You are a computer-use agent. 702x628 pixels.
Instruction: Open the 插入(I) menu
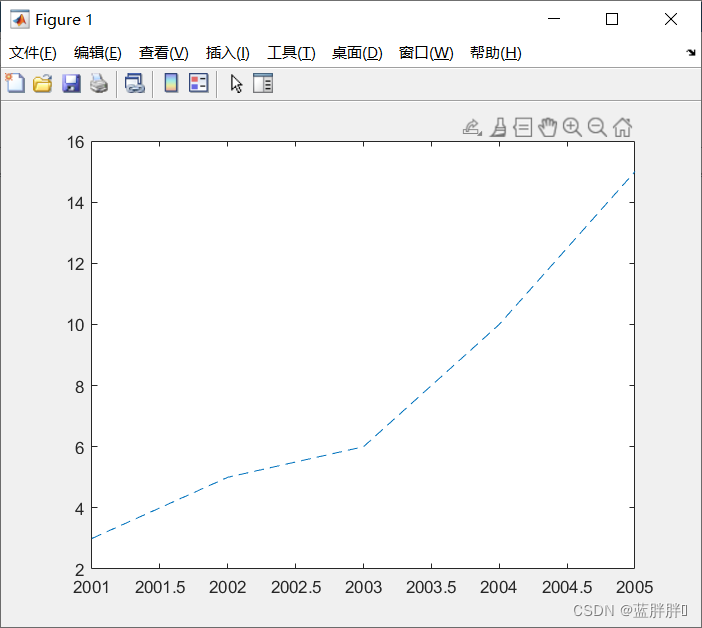click(x=227, y=53)
